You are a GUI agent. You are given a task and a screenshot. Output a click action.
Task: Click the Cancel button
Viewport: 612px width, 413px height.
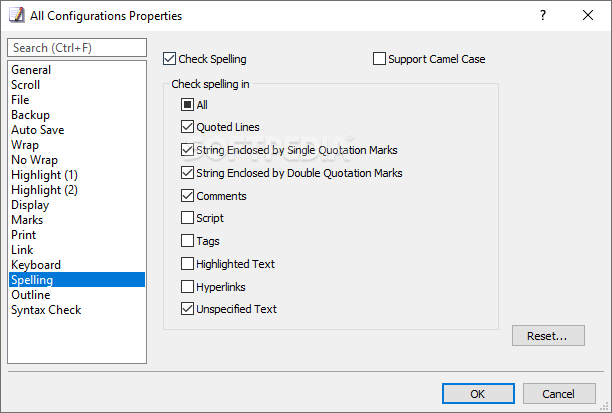[559, 393]
